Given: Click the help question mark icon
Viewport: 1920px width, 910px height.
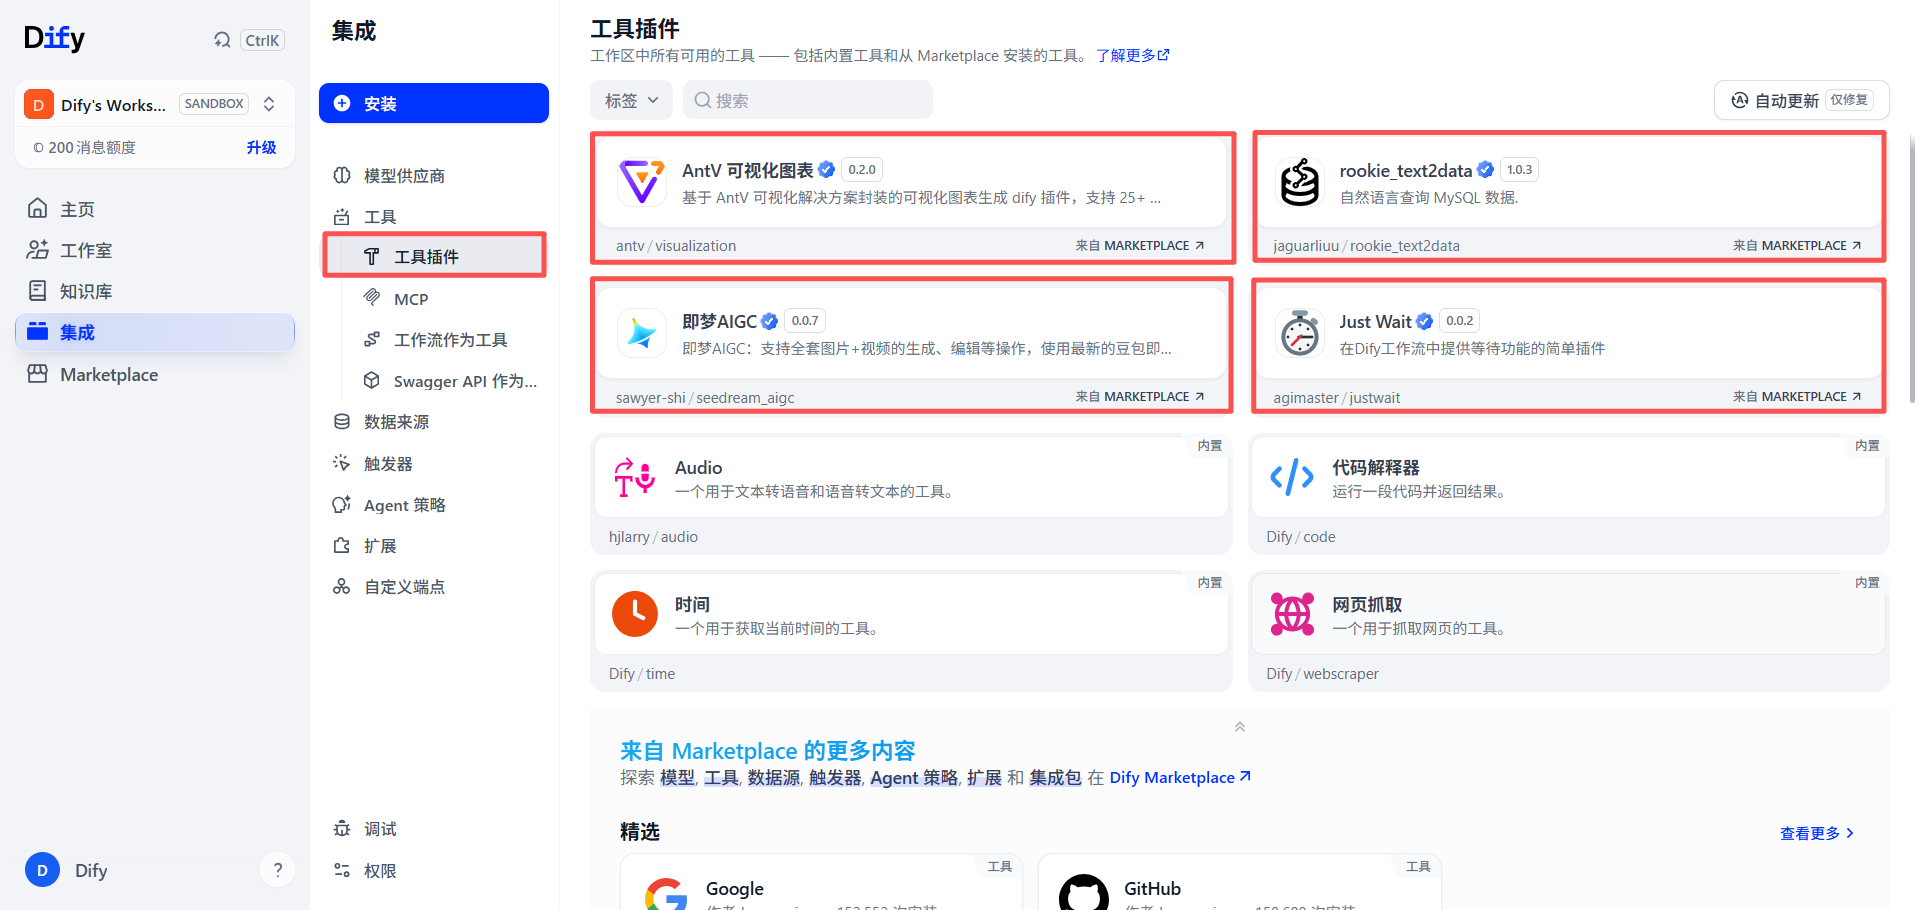Looking at the screenshot, I should [x=278, y=870].
